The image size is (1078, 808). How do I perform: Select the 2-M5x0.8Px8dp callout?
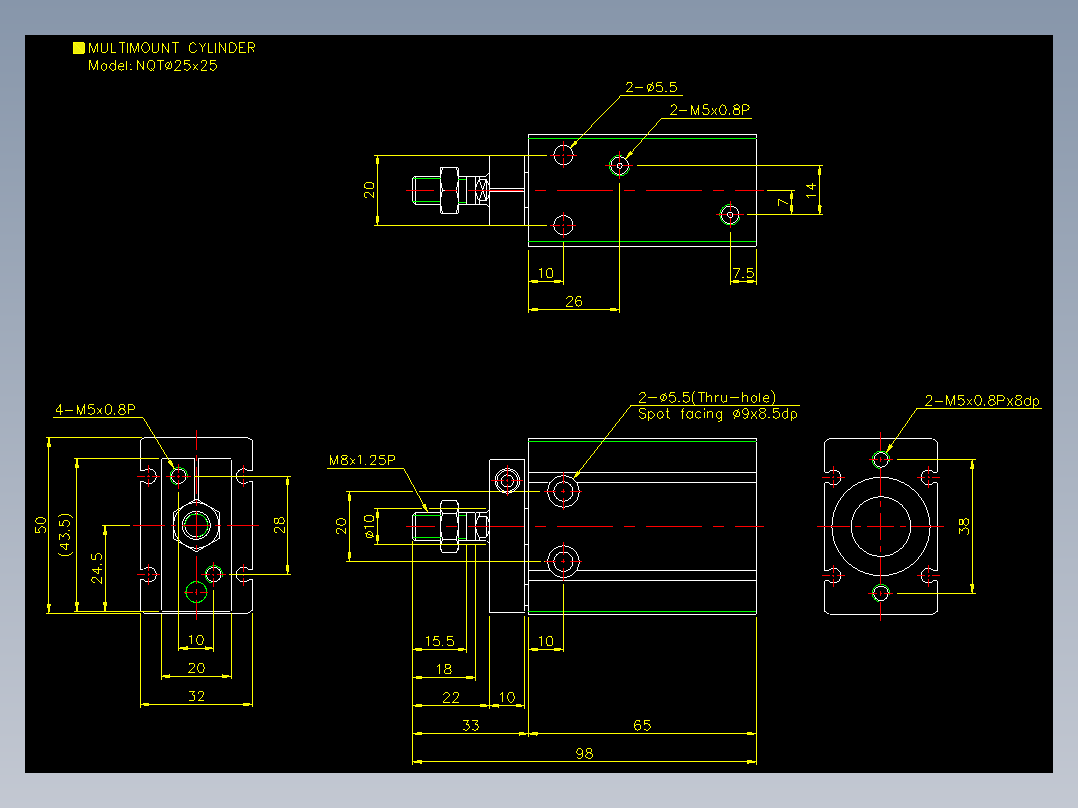point(982,401)
